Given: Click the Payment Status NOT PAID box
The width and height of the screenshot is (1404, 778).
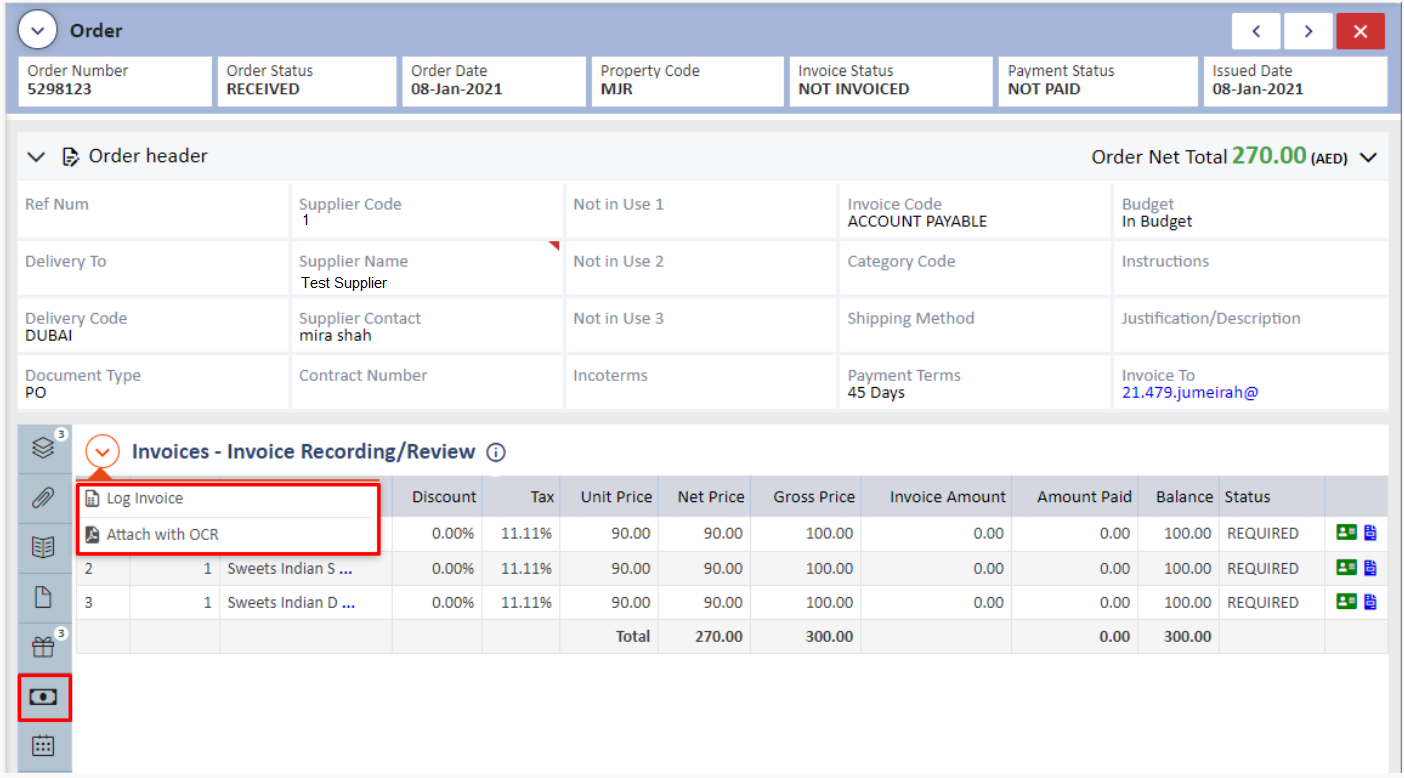Looking at the screenshot, I should [1098, 81].
